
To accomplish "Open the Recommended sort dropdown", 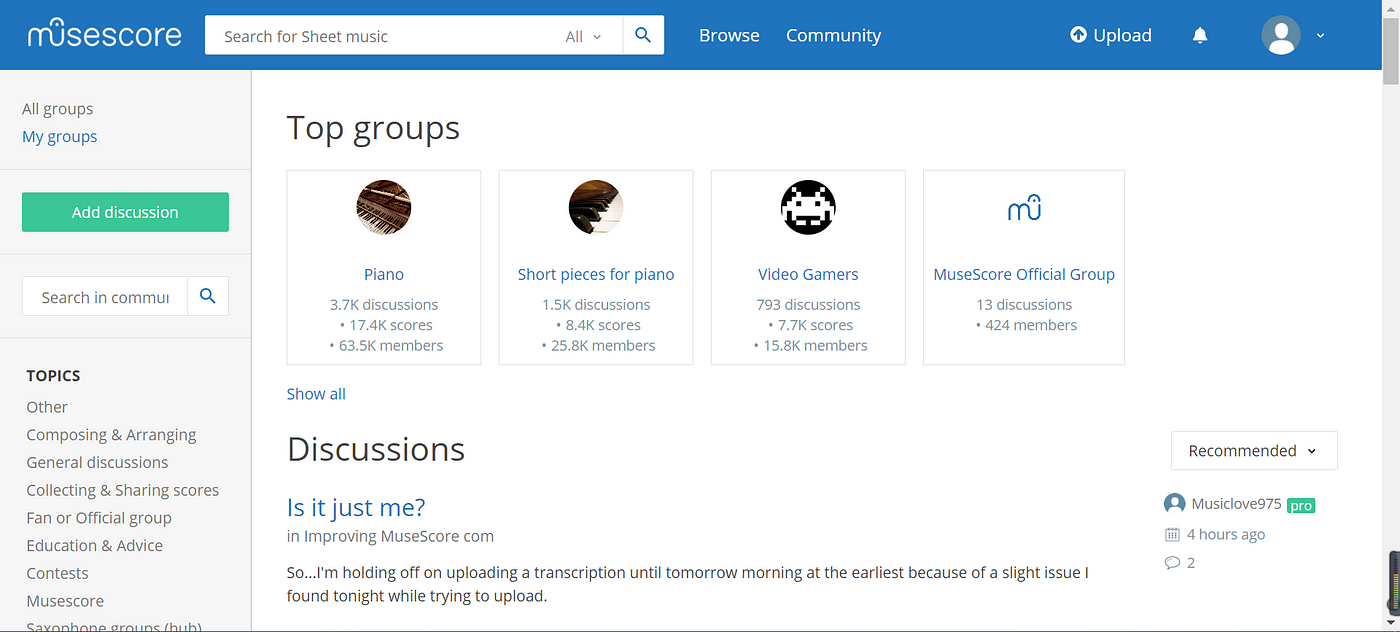I will [1254, 451].
